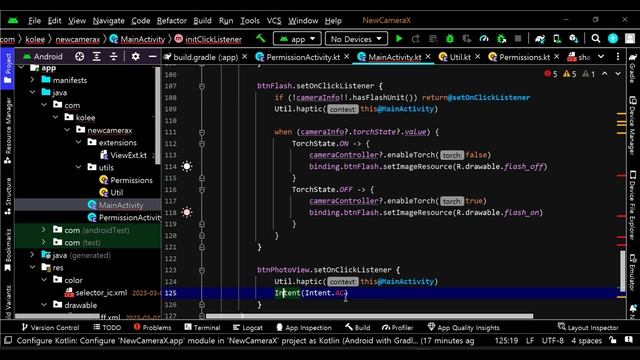The image size is (640, 360).
Task: Toggle the Emulator side panel
Action: click(x=633, y=273)
